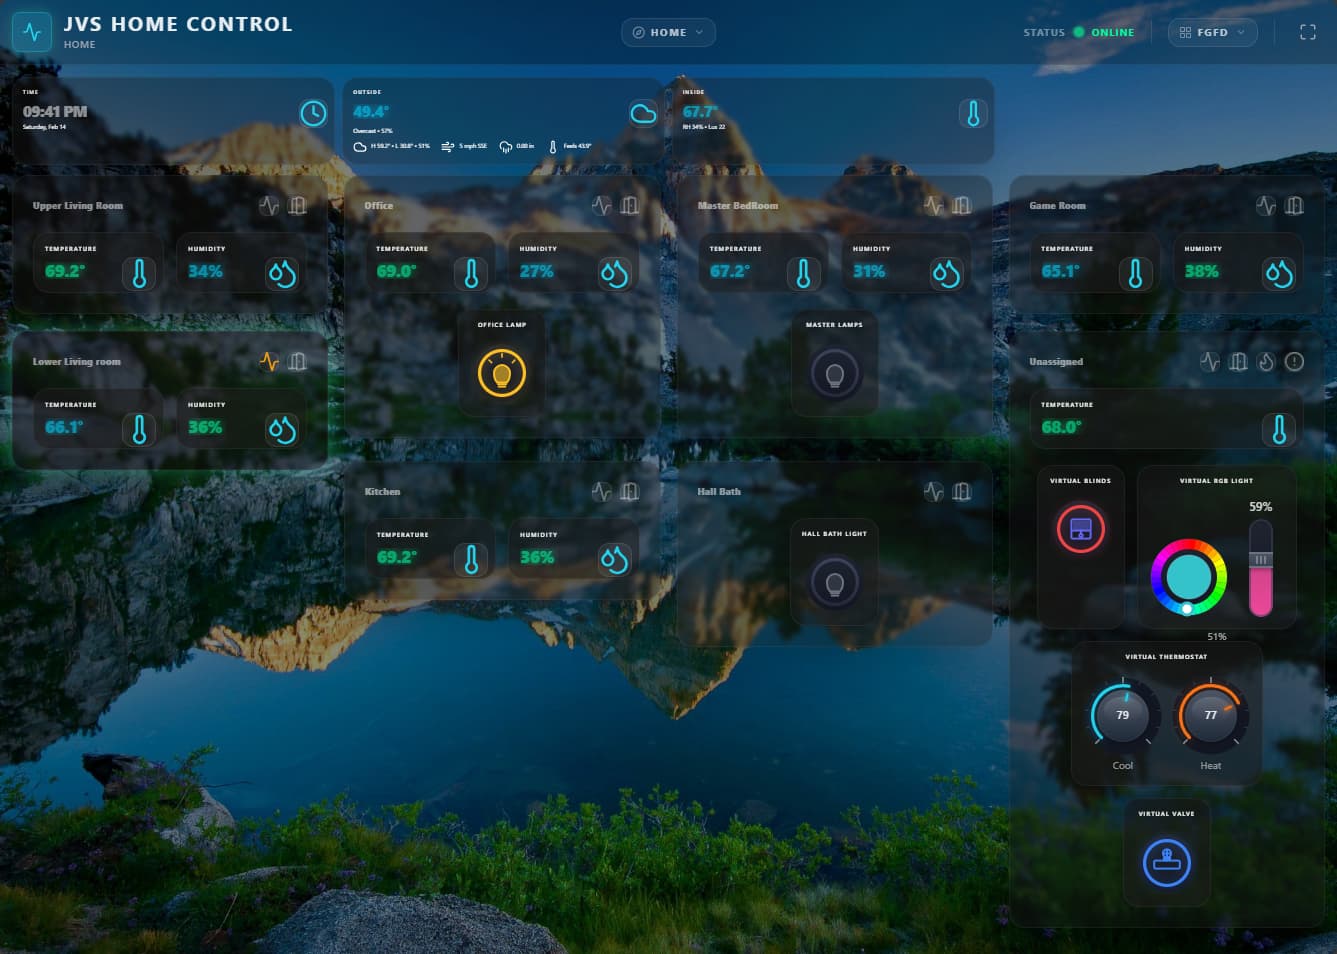Expand the FGFD layout dropdown
This screenshot has width=1337, height=954.
1212,32
